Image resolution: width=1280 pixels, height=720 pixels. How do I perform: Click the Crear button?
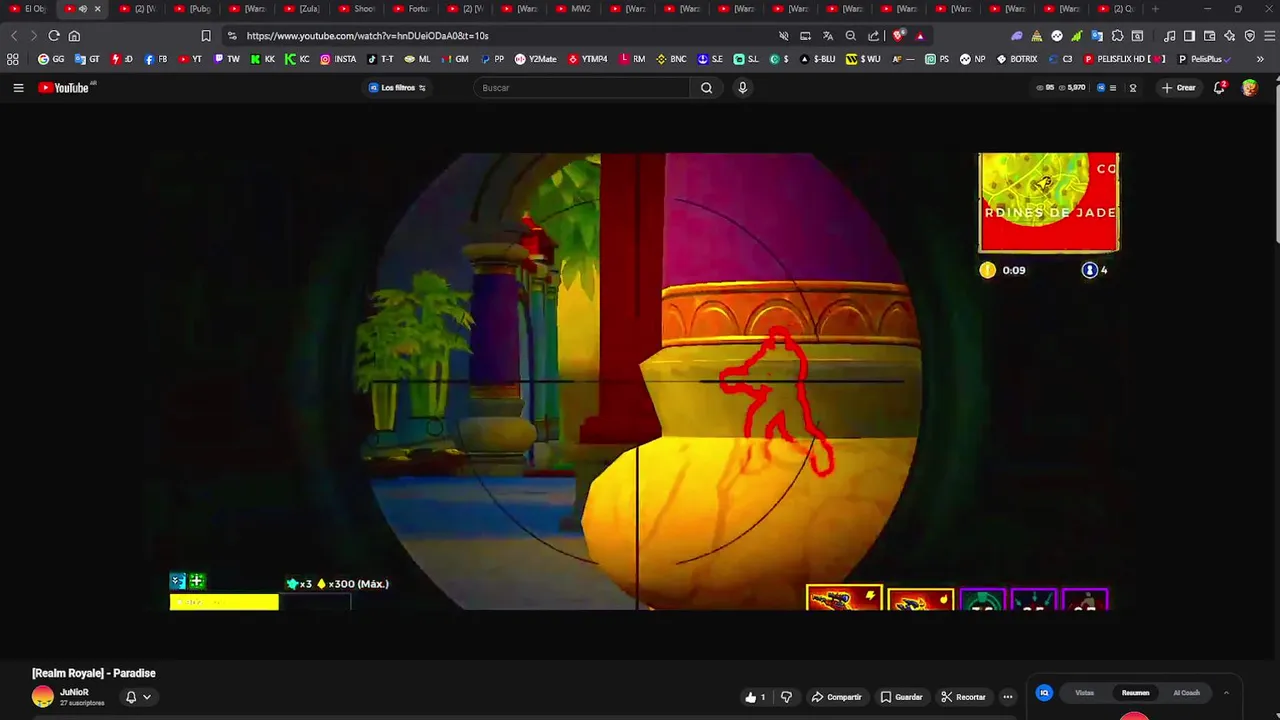[x=1178, y=88]
